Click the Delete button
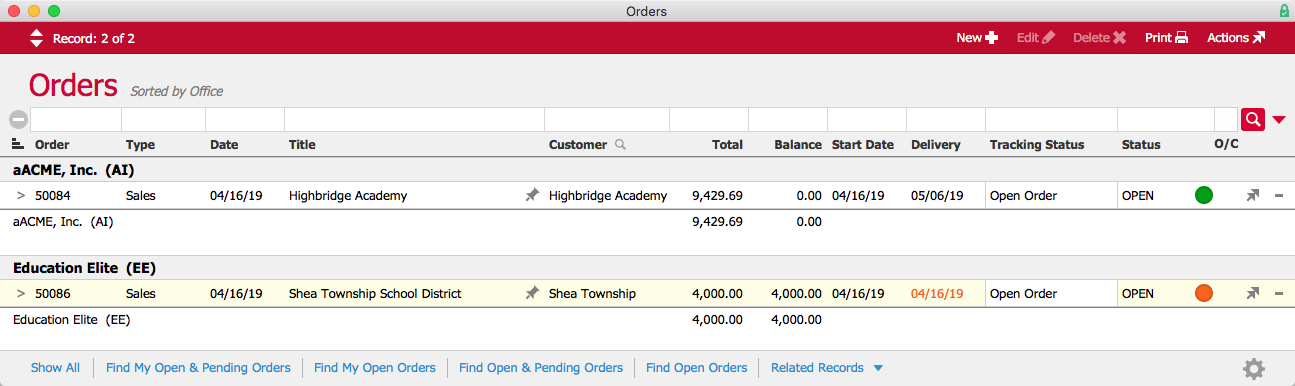The width and height of the screenshot is (1295, 386). click(x=1099, y=38)
